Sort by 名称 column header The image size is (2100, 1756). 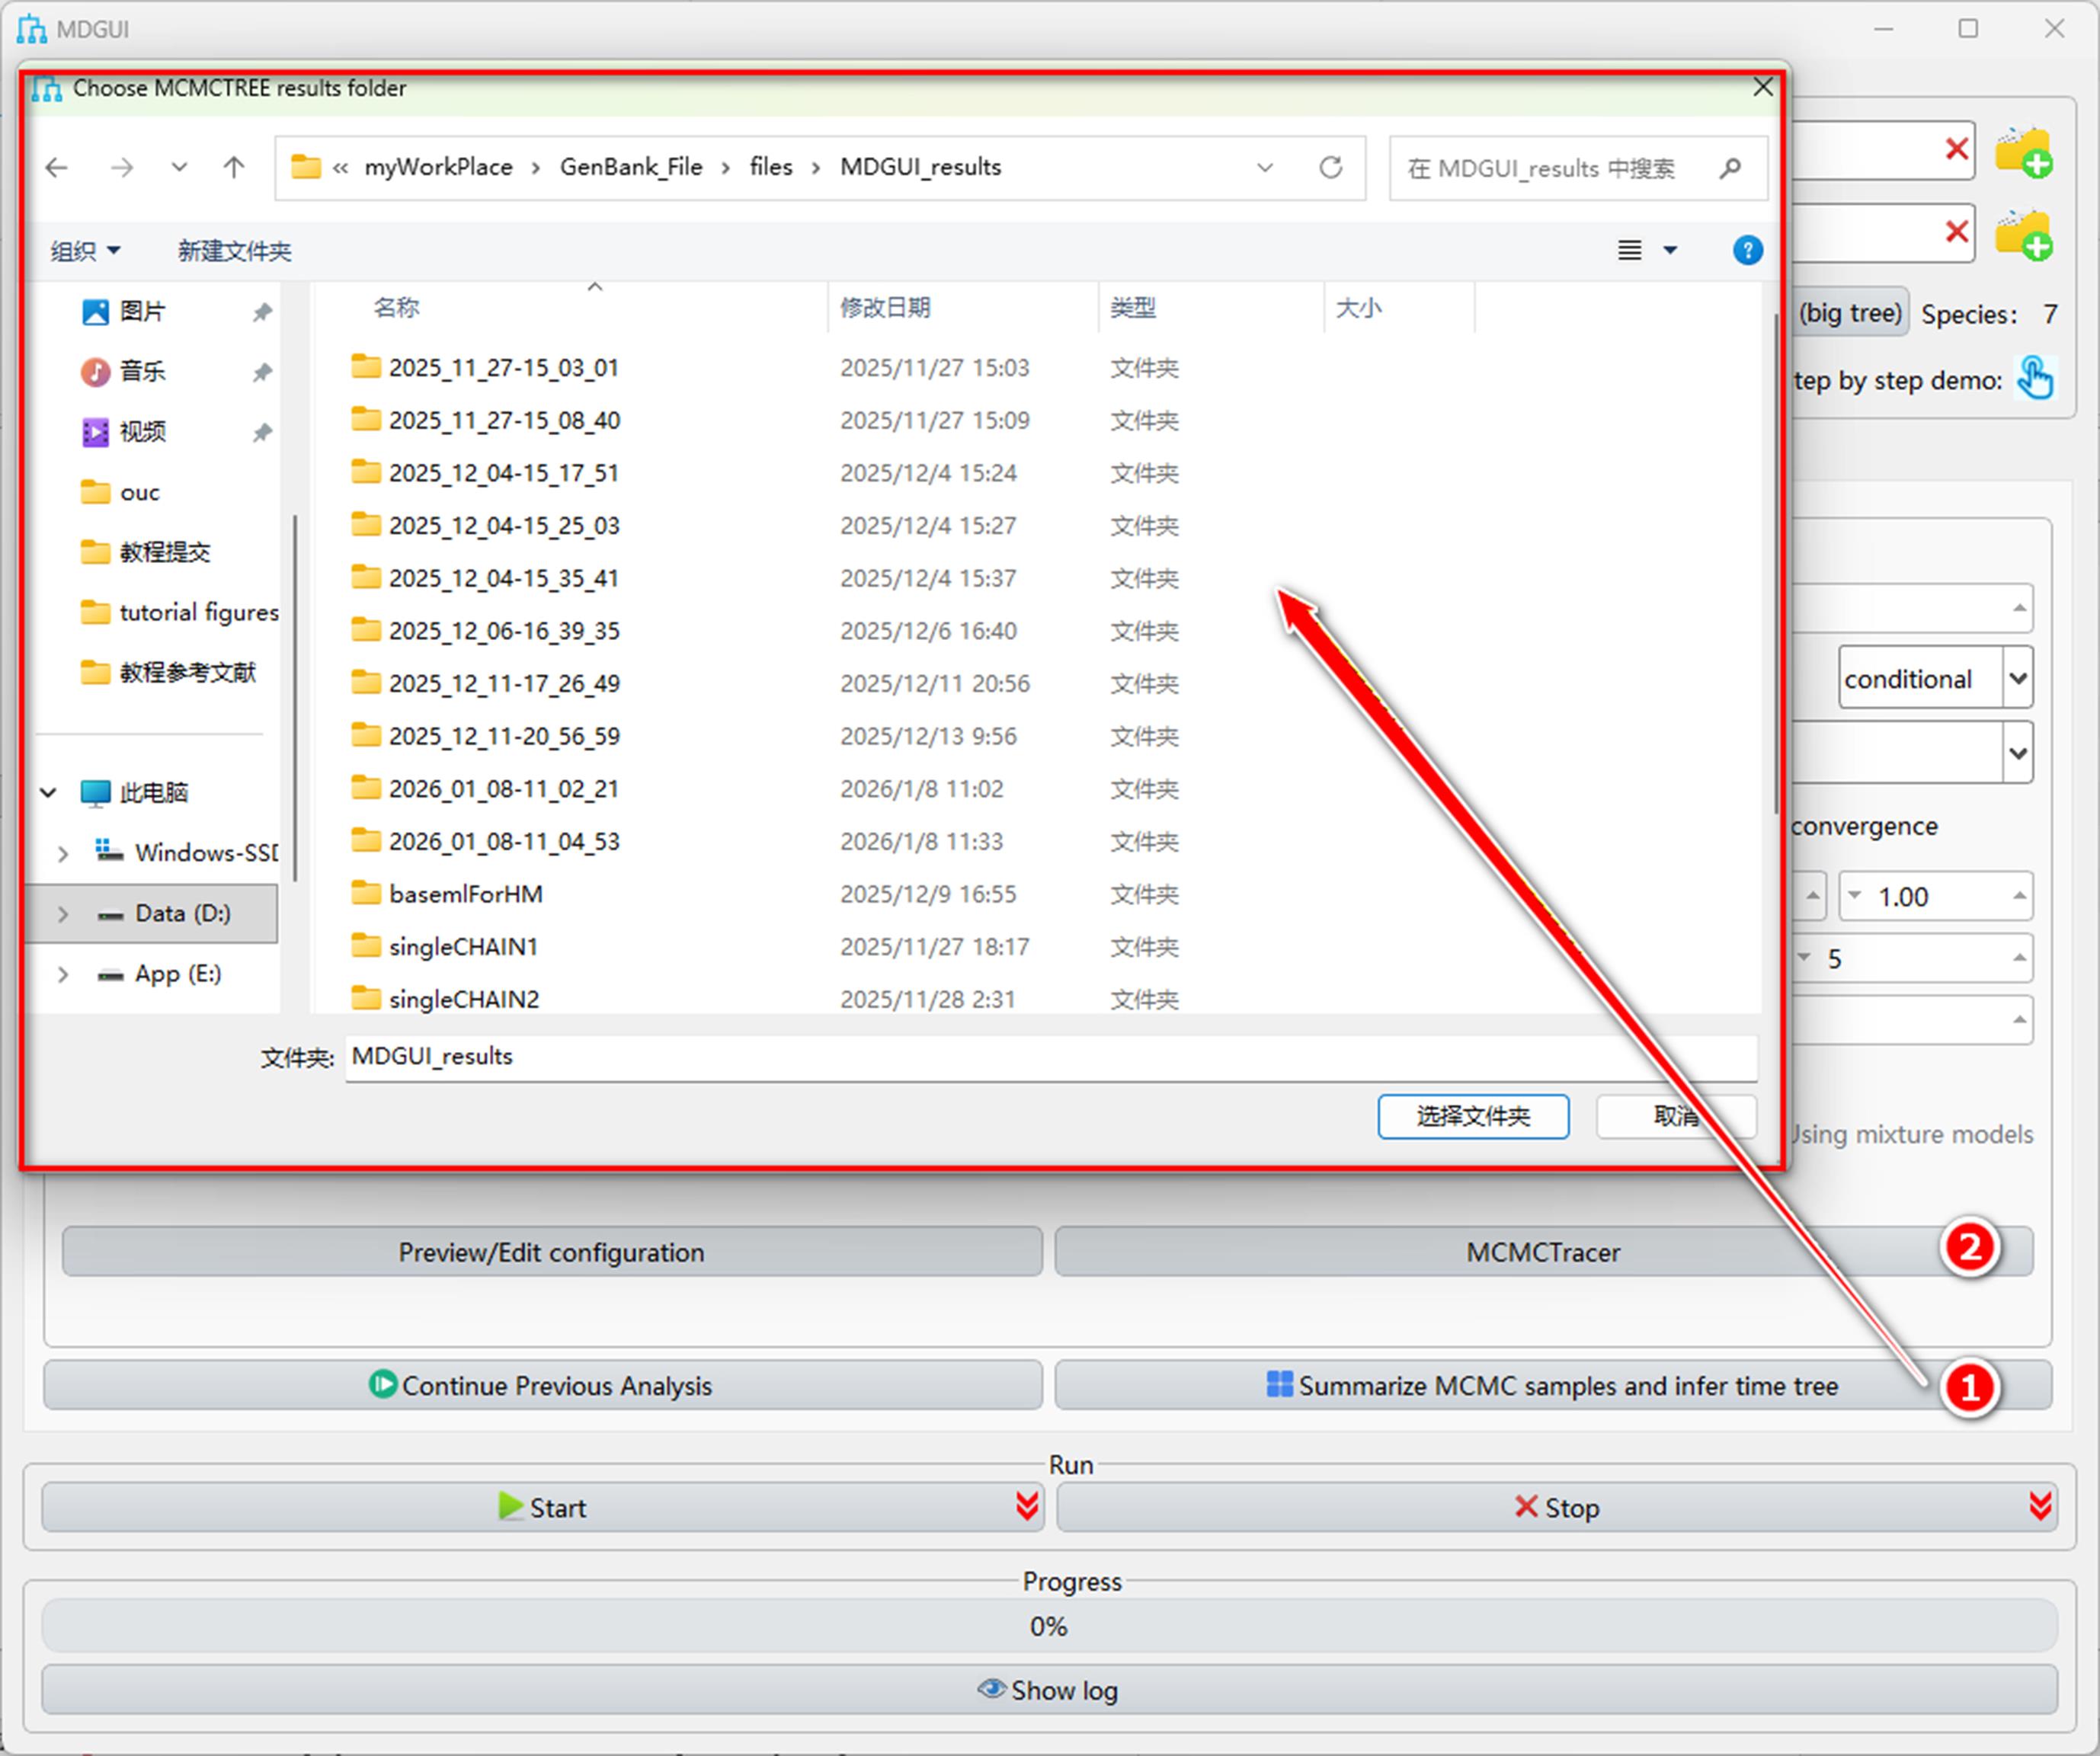coord(396,308)
